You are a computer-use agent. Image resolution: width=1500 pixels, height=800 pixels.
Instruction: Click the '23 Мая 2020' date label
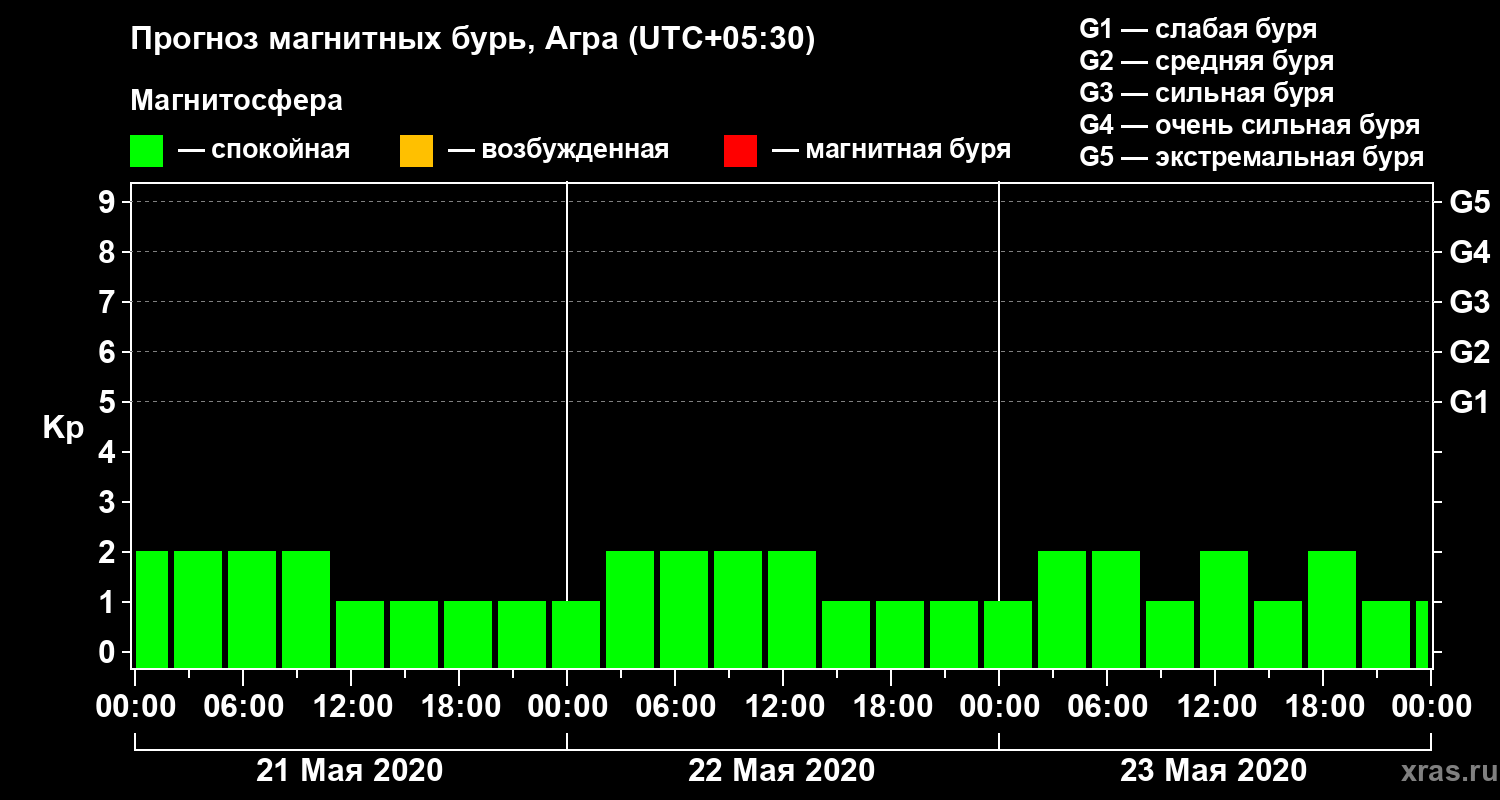(x=1213, y=771)
